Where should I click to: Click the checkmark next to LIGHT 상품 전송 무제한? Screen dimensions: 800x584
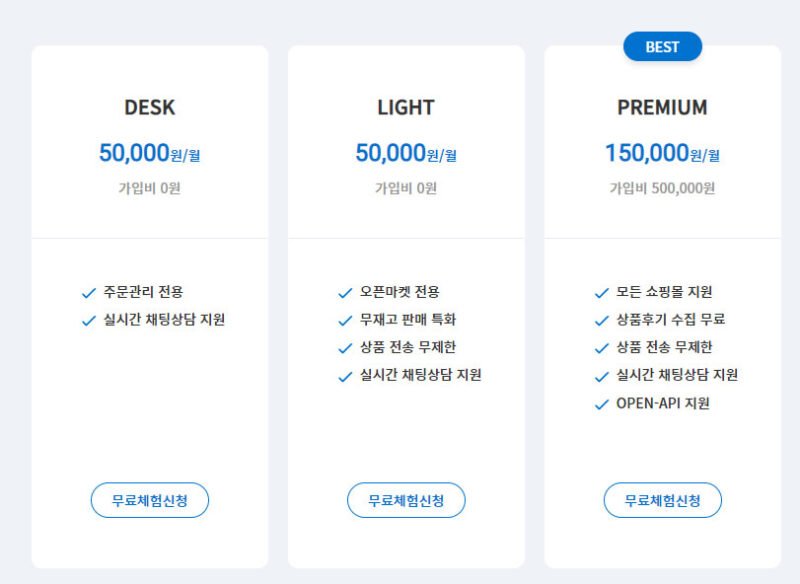point(345,349)
